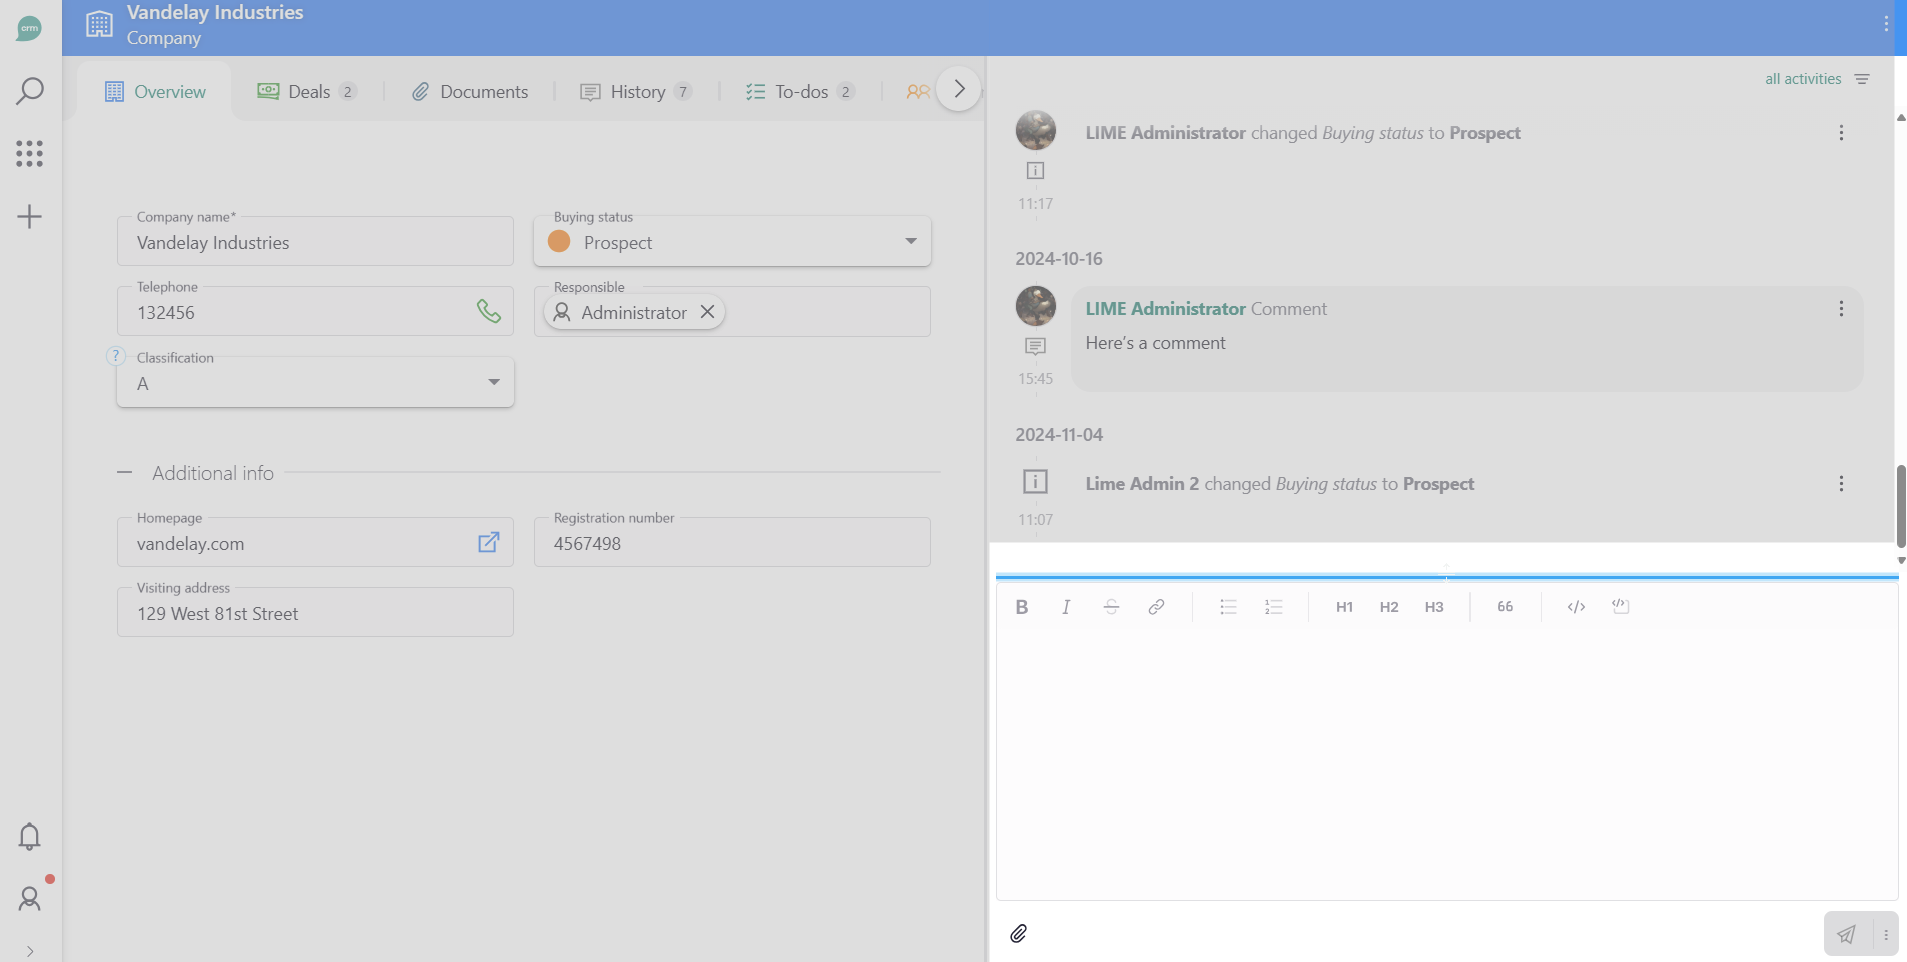
Task: Open the apps grid menu icon
Action: 30,153
